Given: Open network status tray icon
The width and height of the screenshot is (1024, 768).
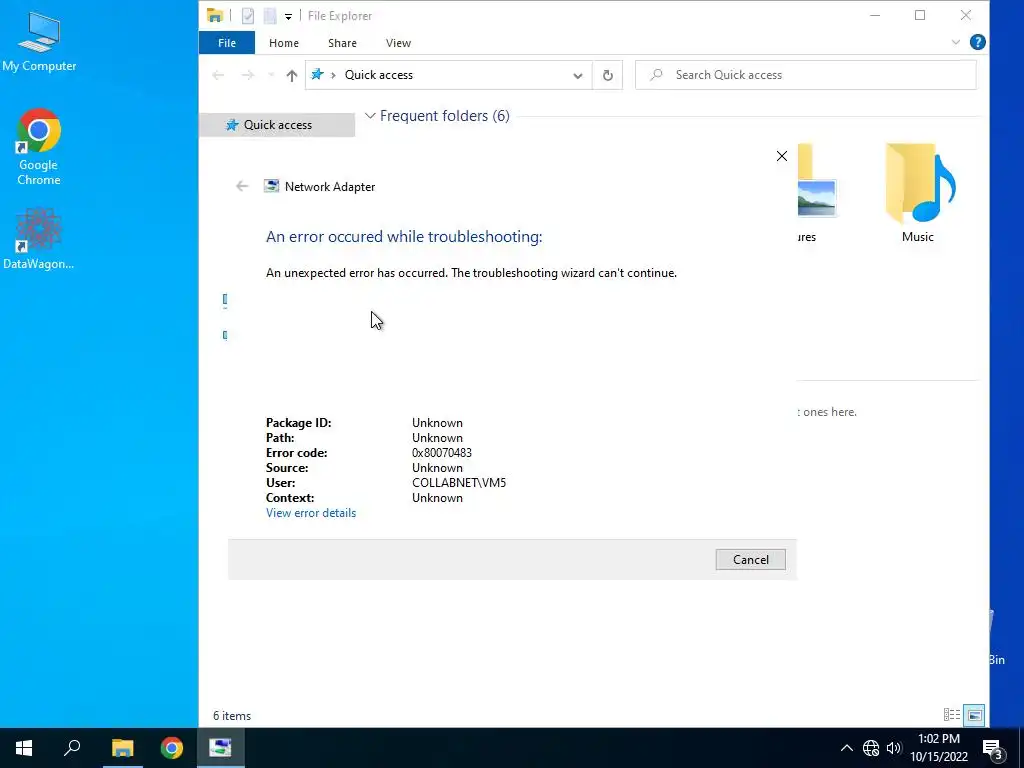Looking at the screenshot, I should click(871, 748).
